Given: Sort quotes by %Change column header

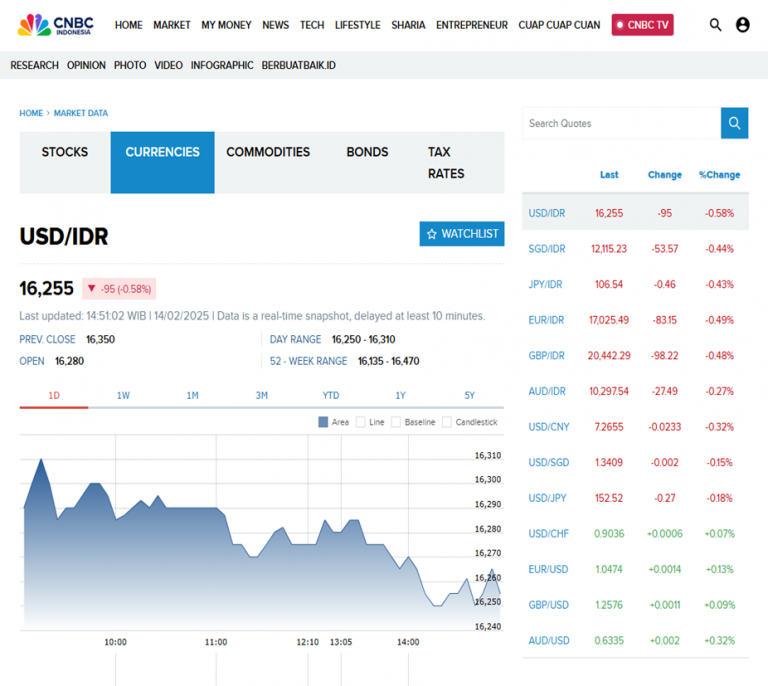Looking at the screenshot, I should [x=719, y=175].
